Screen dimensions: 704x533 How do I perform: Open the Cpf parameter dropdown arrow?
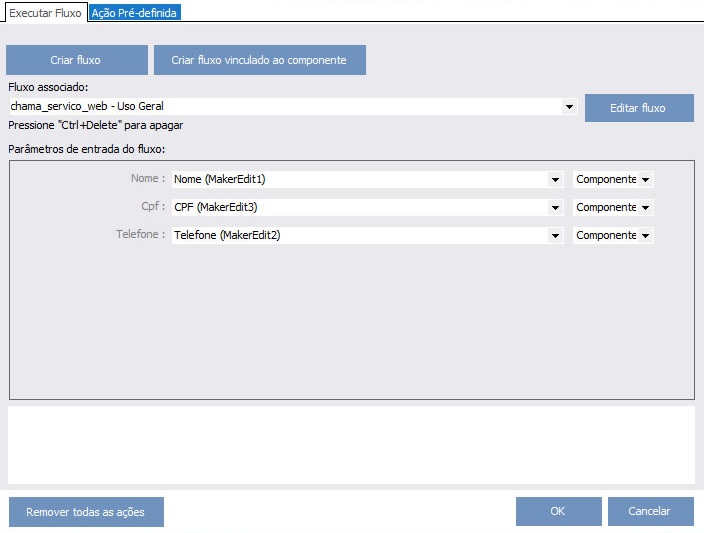(x=555, y=208)
